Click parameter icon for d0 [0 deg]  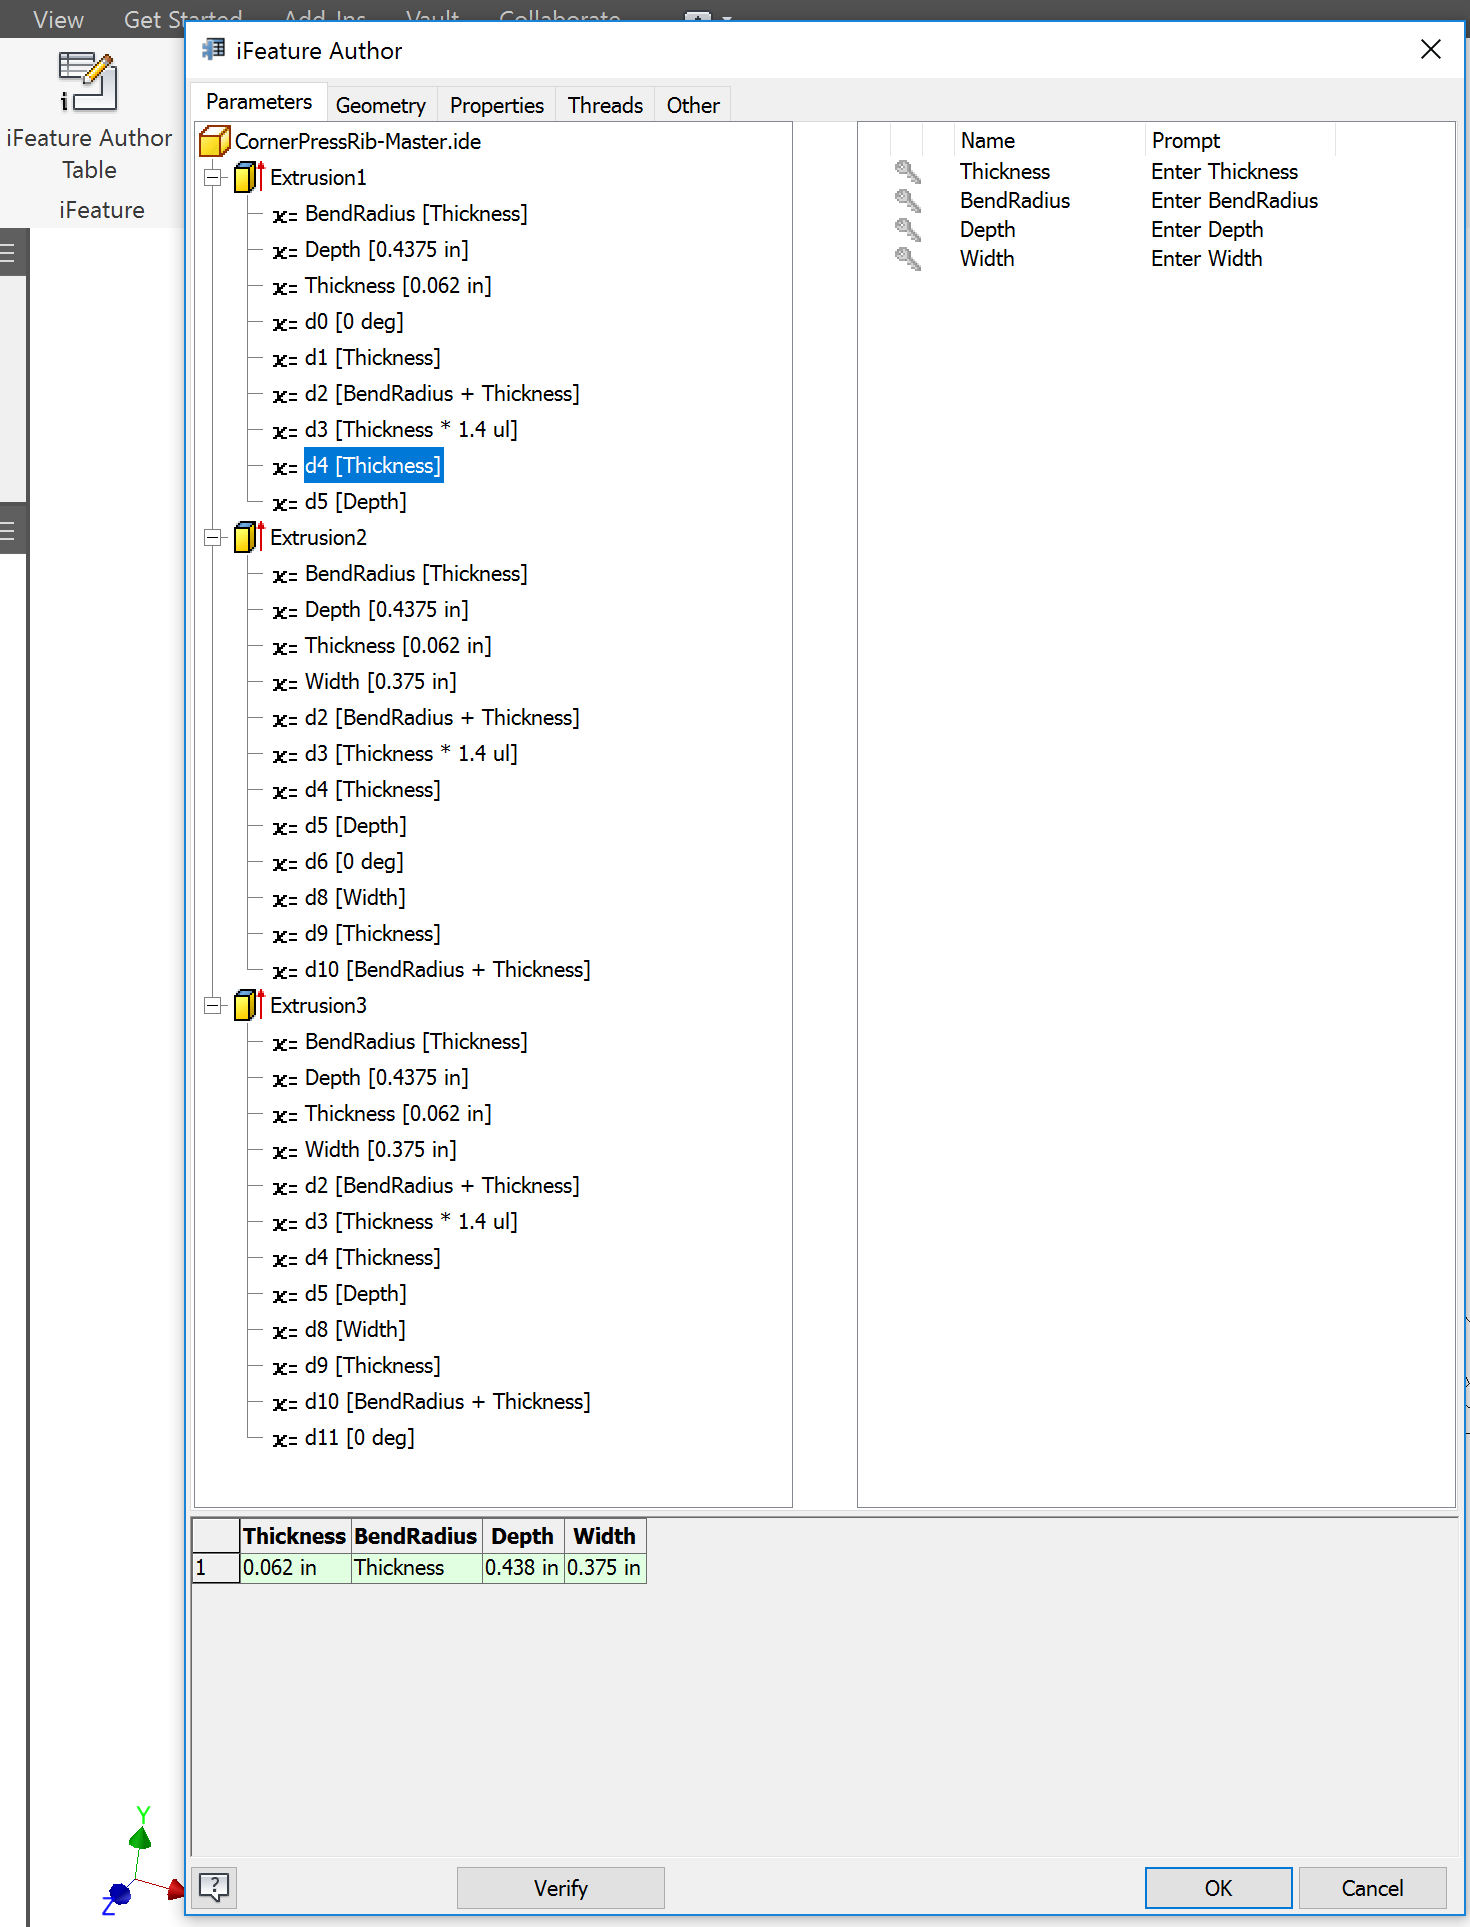285,323
